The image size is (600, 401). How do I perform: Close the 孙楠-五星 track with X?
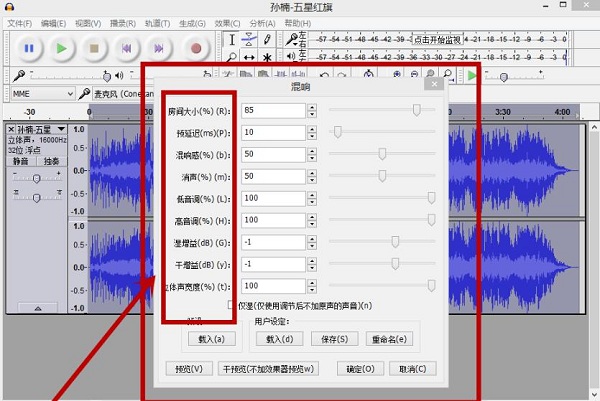pos(12,130)
